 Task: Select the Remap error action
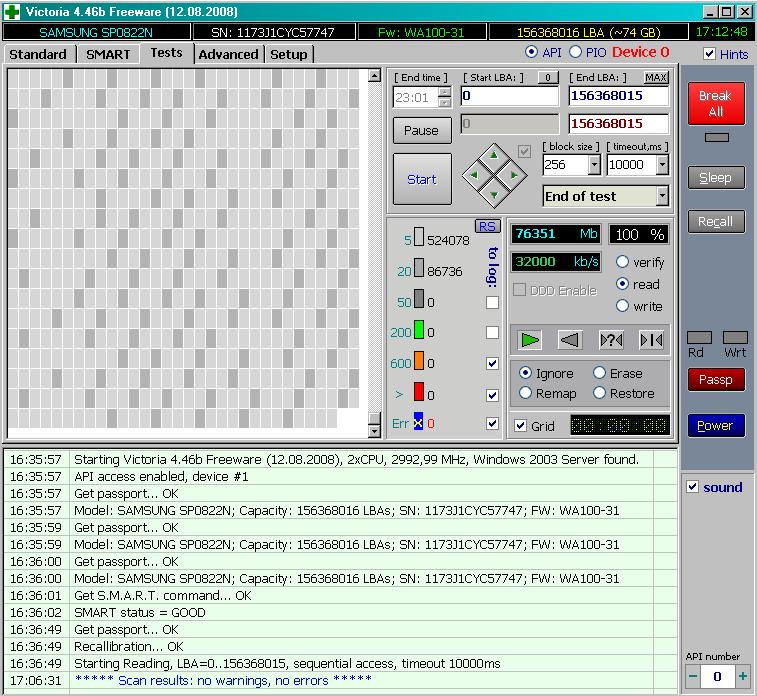(x=525, y=393)
